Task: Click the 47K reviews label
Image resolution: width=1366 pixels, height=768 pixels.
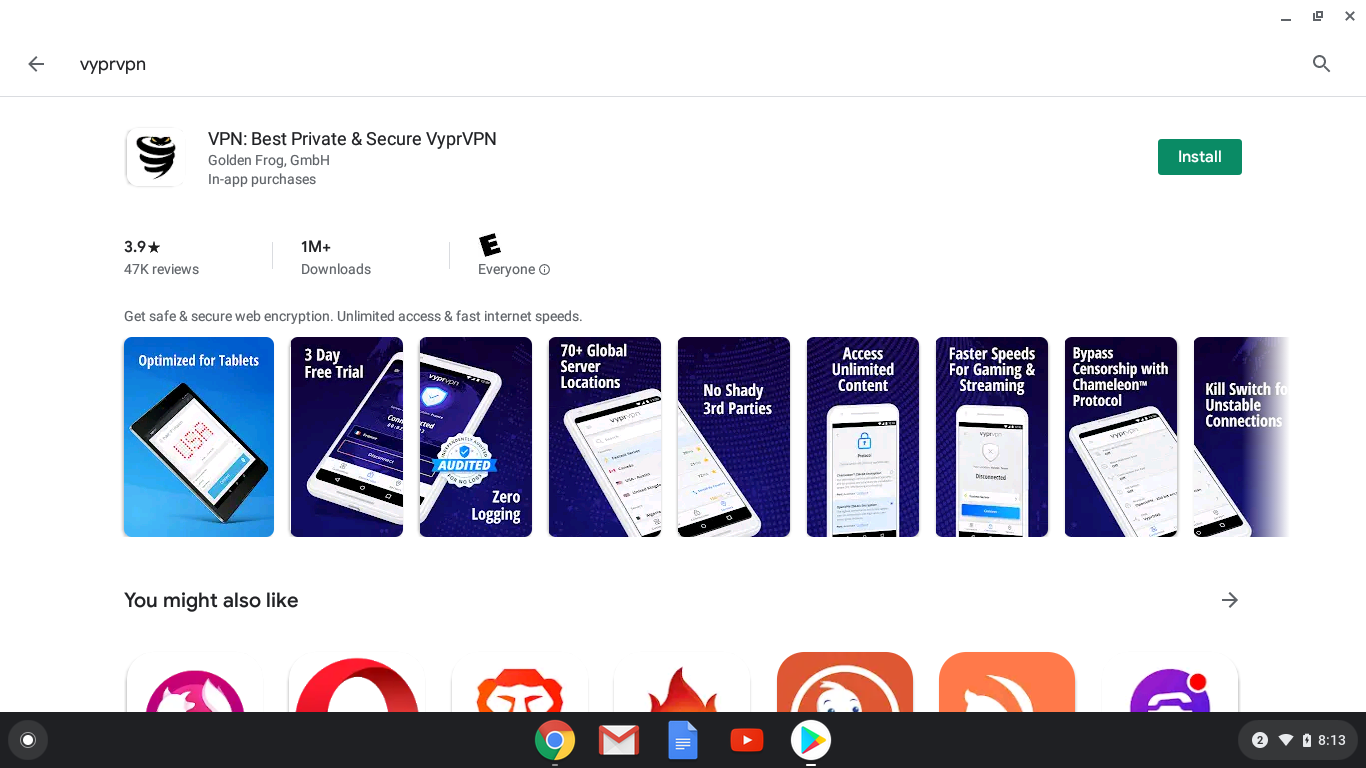Action: click(x=161, y=270)
